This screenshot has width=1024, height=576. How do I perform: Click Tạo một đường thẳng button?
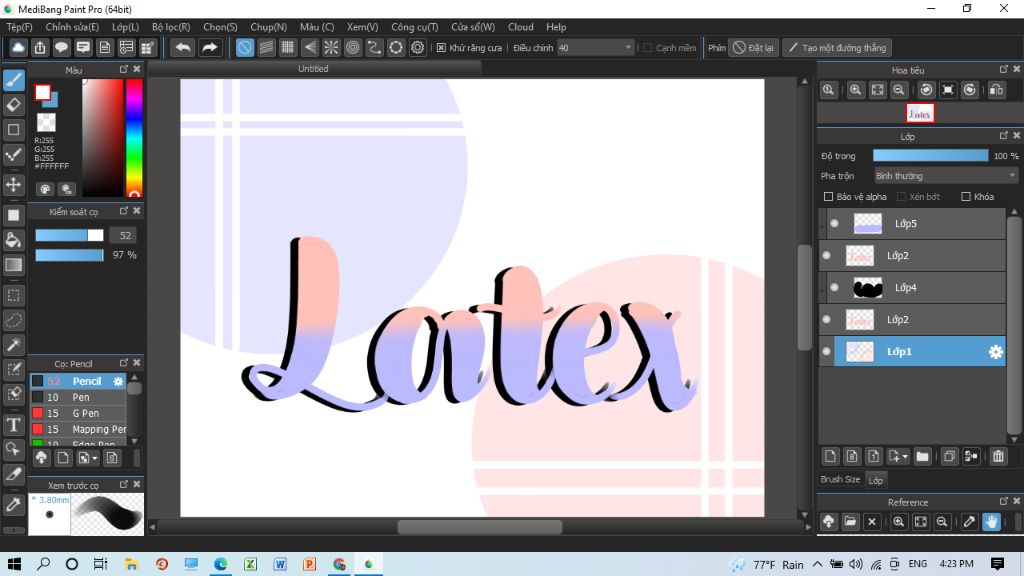coord(837,48)
